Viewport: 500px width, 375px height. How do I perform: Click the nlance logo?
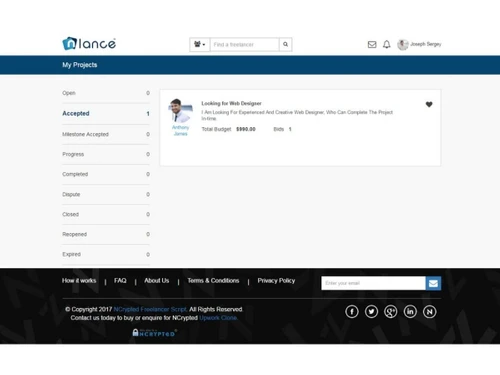[89, 44]
